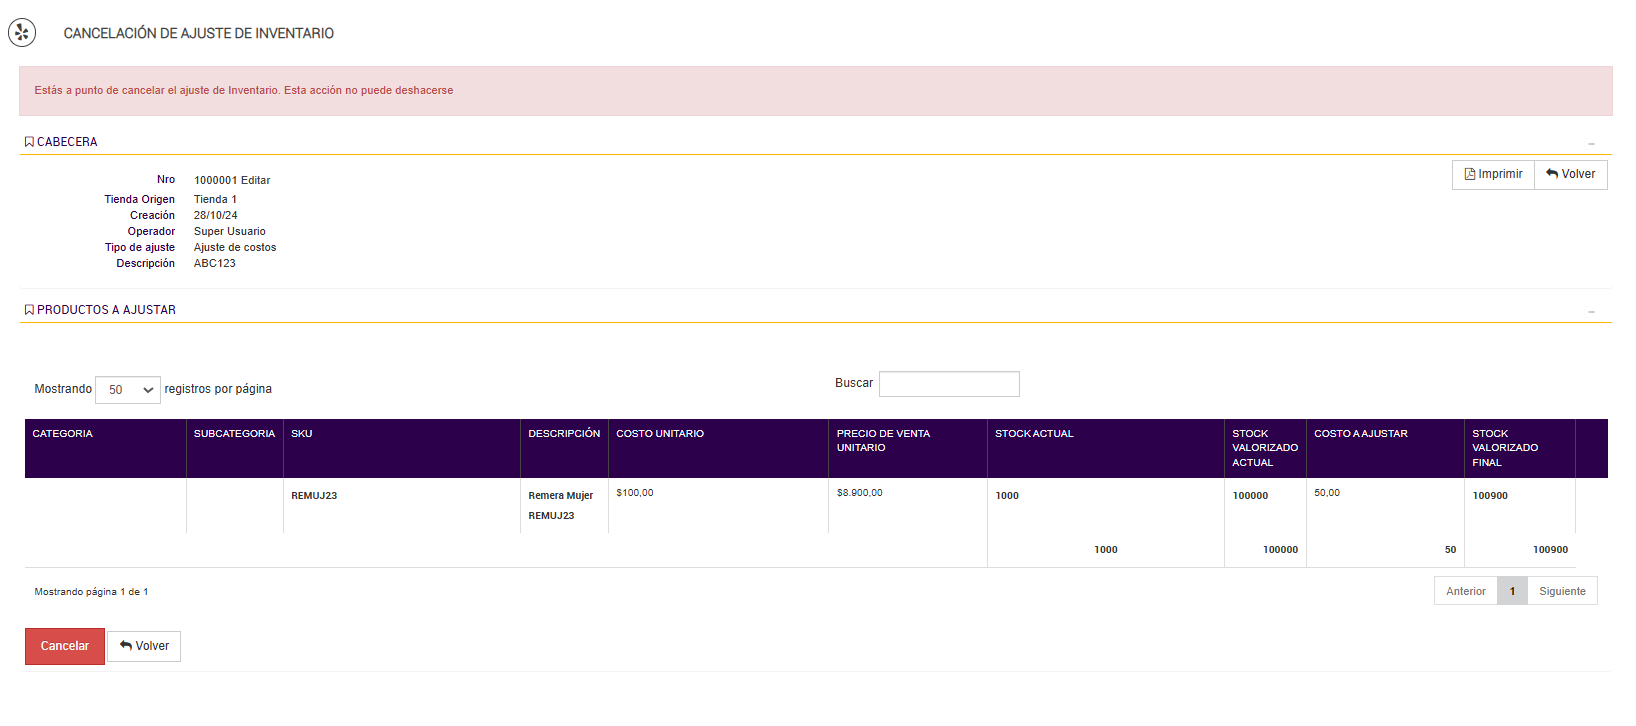Click the adjustment type Ajuste de costos
Image resolution: width=1636 pixels, height=726 pixels.
235,248
